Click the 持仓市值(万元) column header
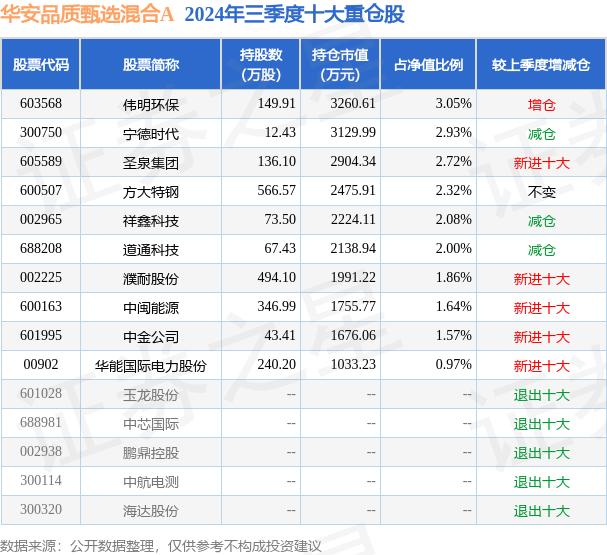 pos(340,65)
